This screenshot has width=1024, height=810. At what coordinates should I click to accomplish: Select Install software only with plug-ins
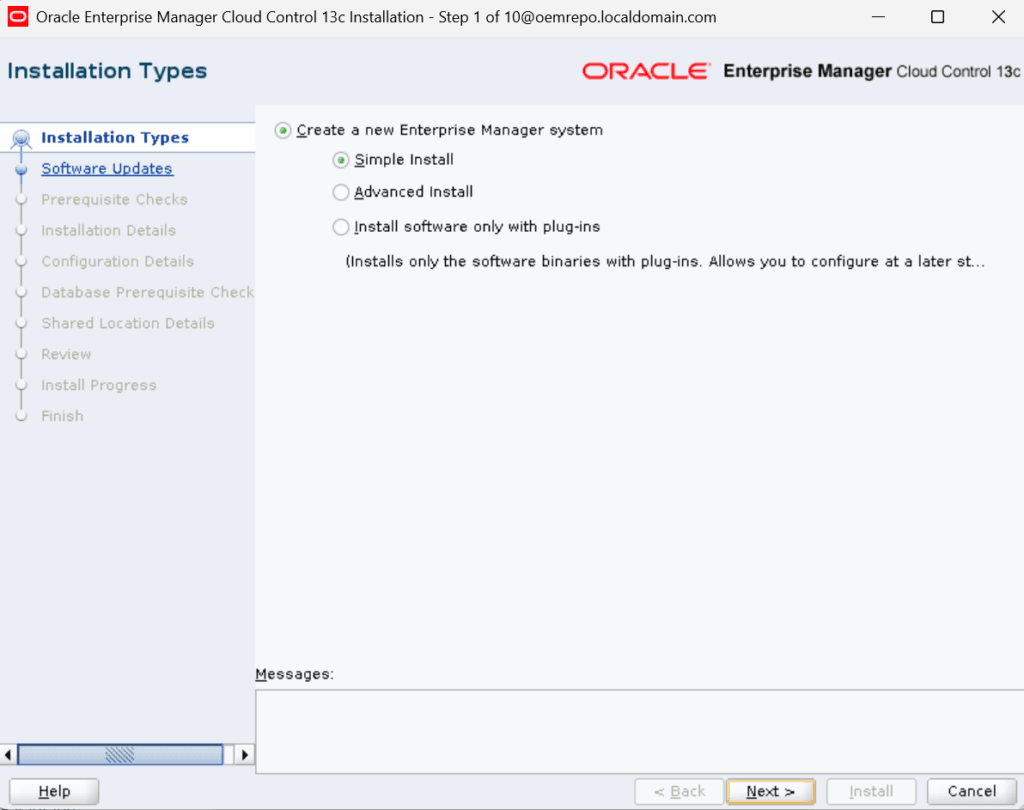coord(340,227)
